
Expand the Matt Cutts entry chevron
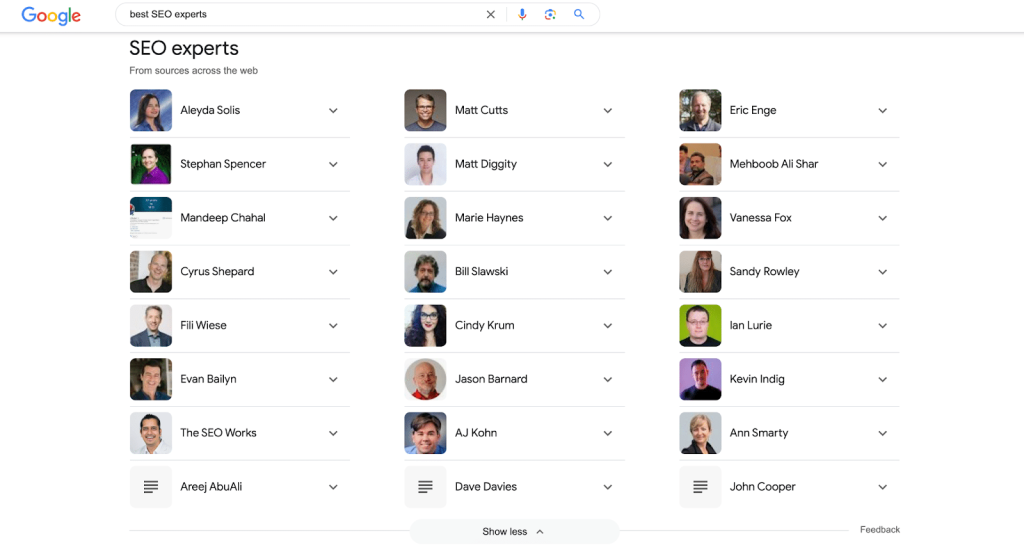pyautogui.click(x=608, y=110)
